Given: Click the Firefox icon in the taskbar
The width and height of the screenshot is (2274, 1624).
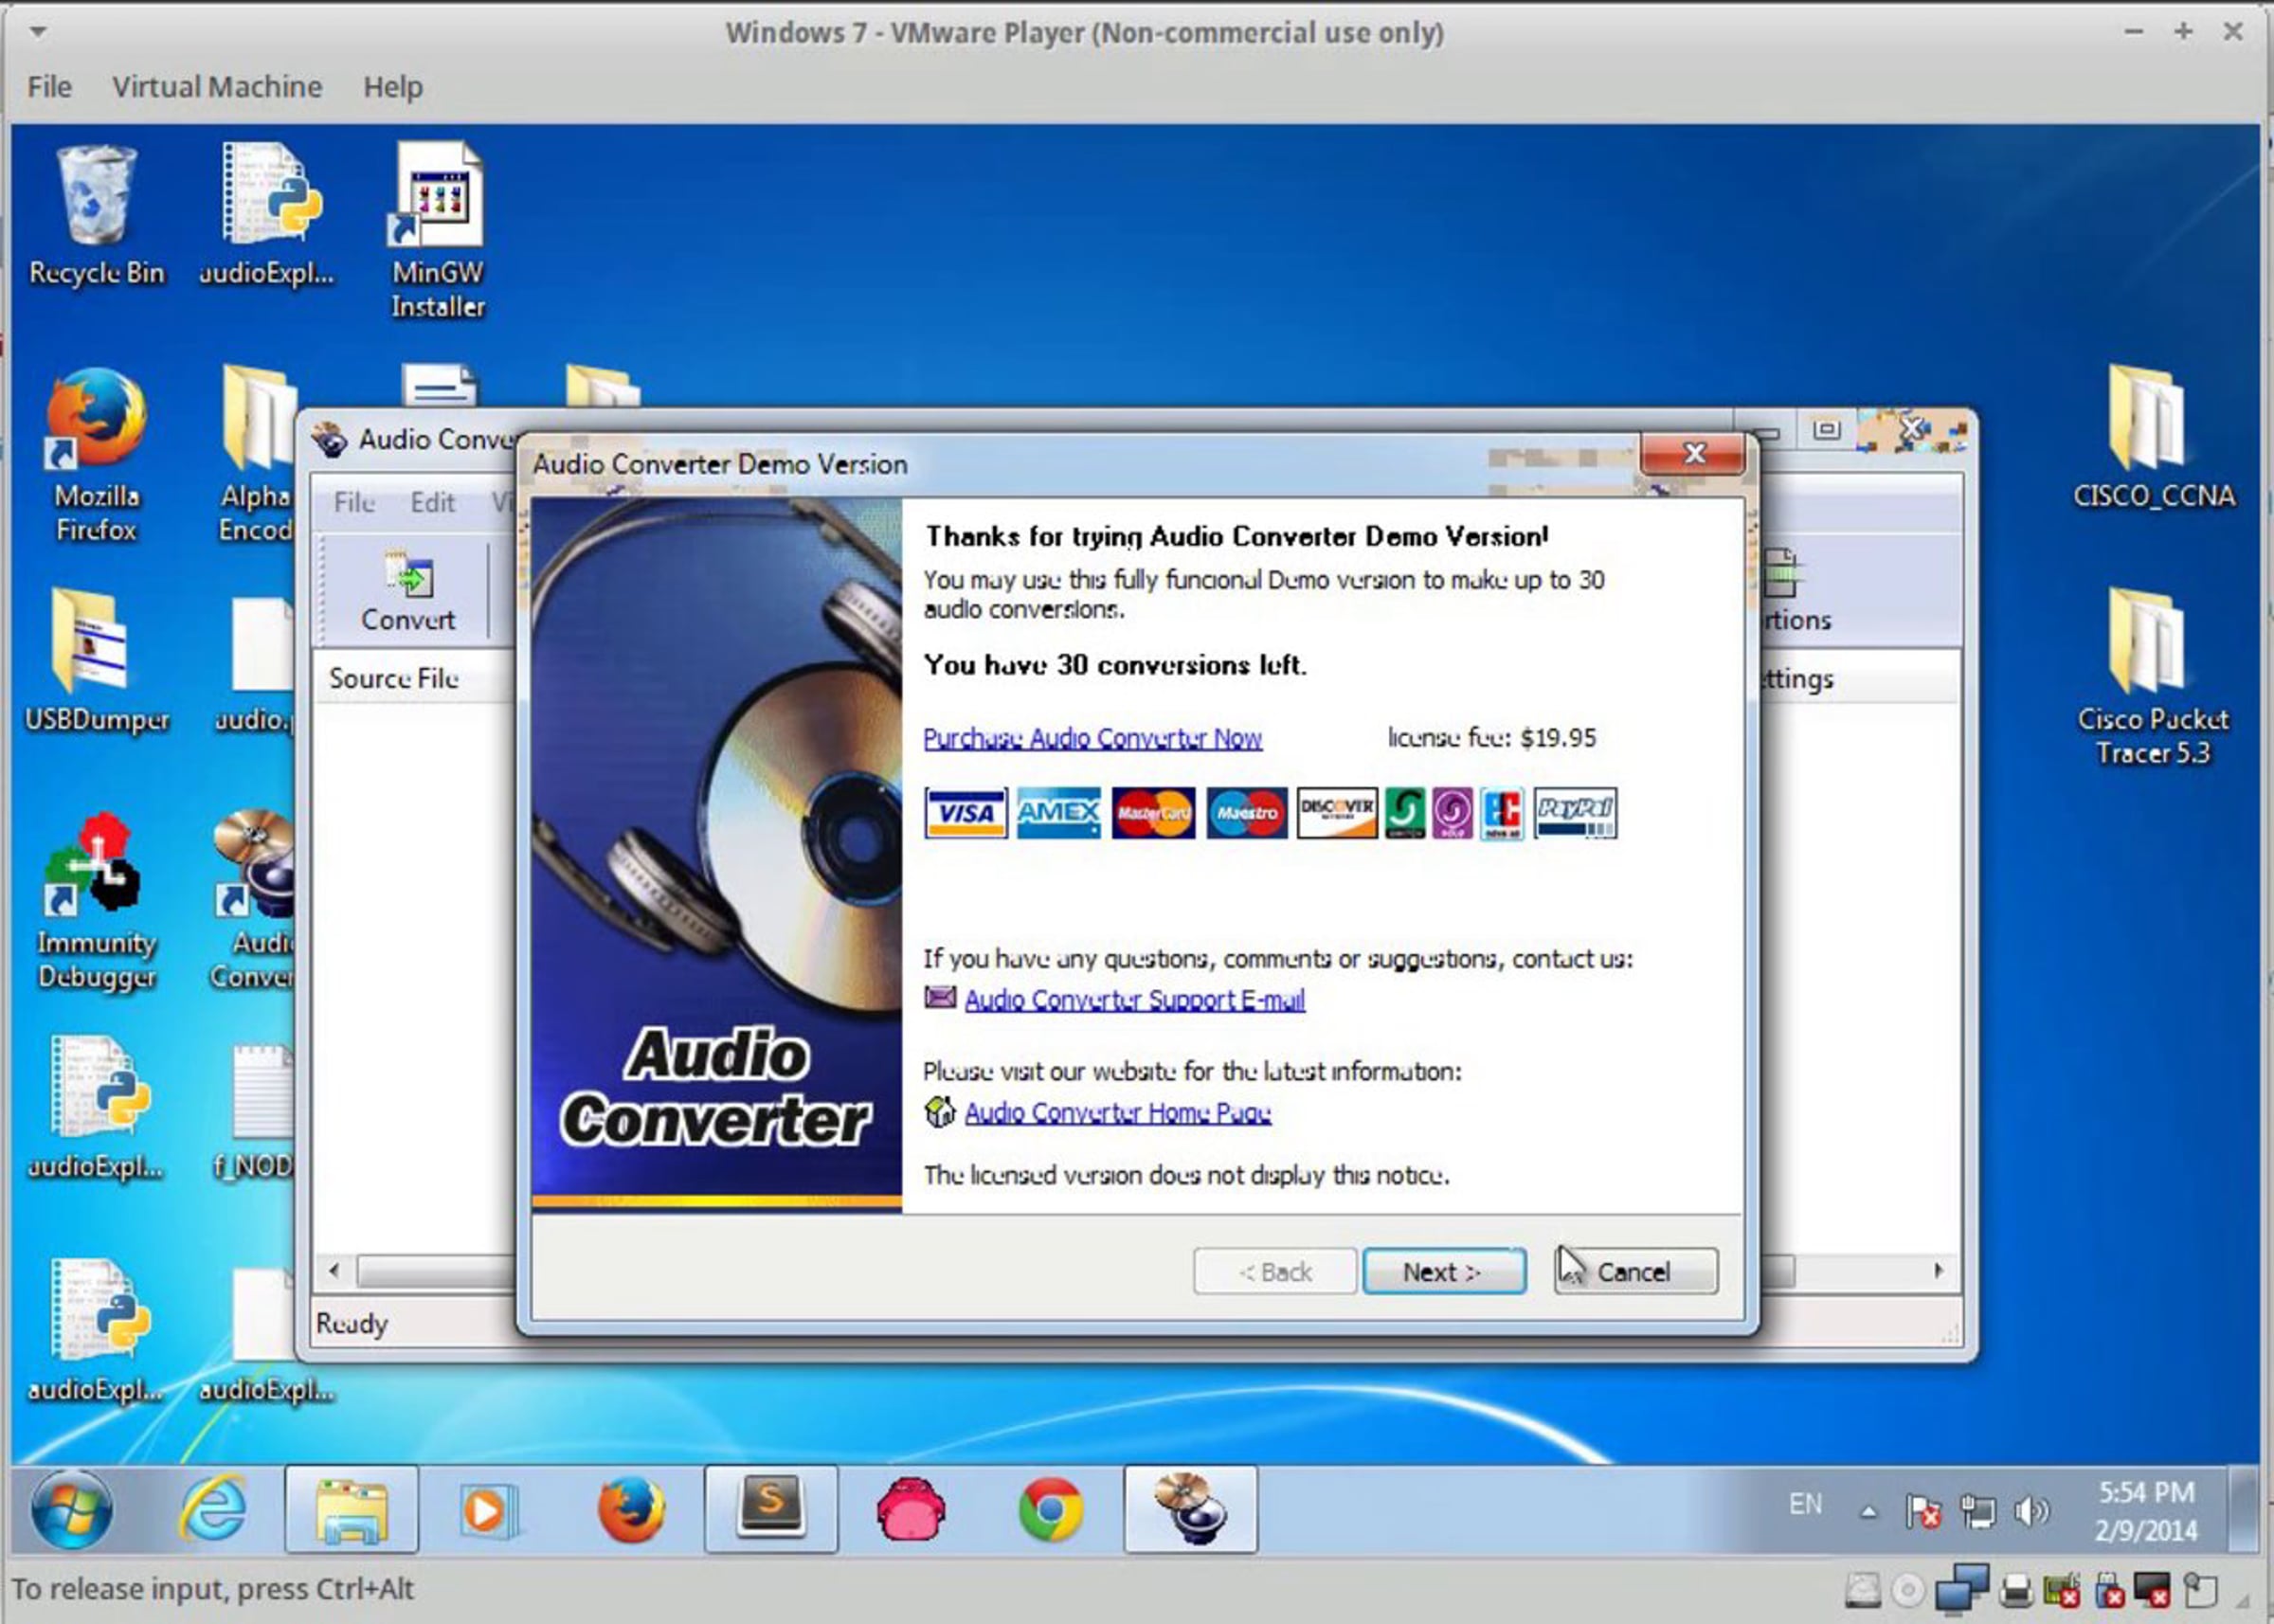Looking at the screenshot, I should [x=630, y=1509].
